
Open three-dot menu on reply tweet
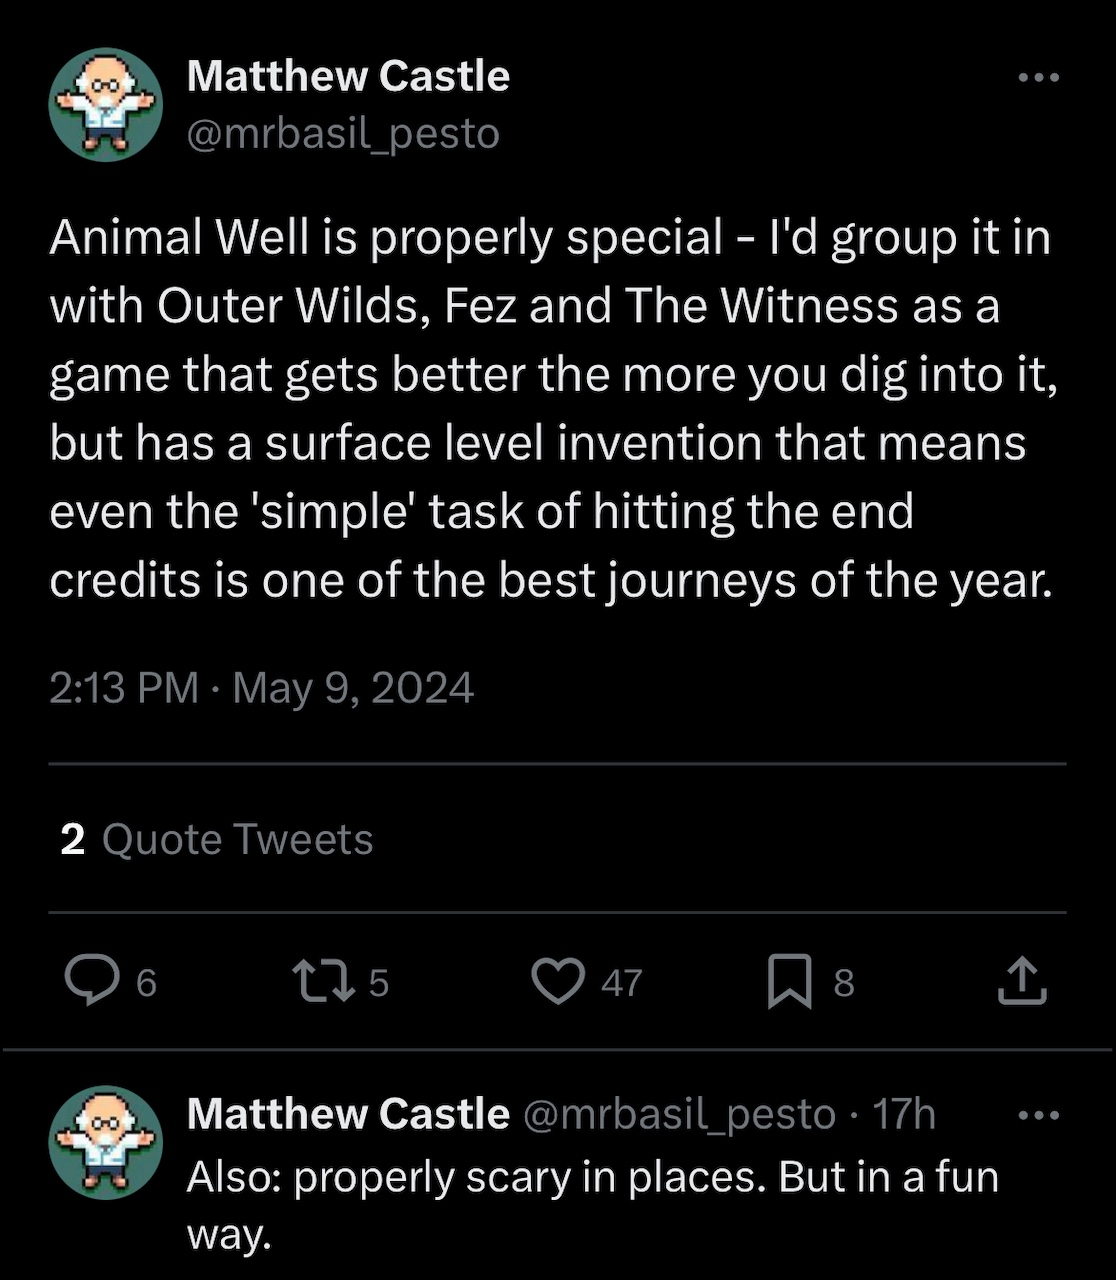coord(1038,1115)
